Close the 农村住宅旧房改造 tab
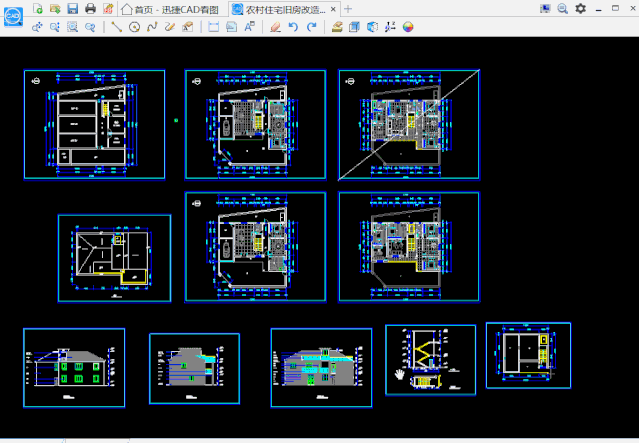The width and height of the screenshot is (639, 443). [x=333, y=9]
